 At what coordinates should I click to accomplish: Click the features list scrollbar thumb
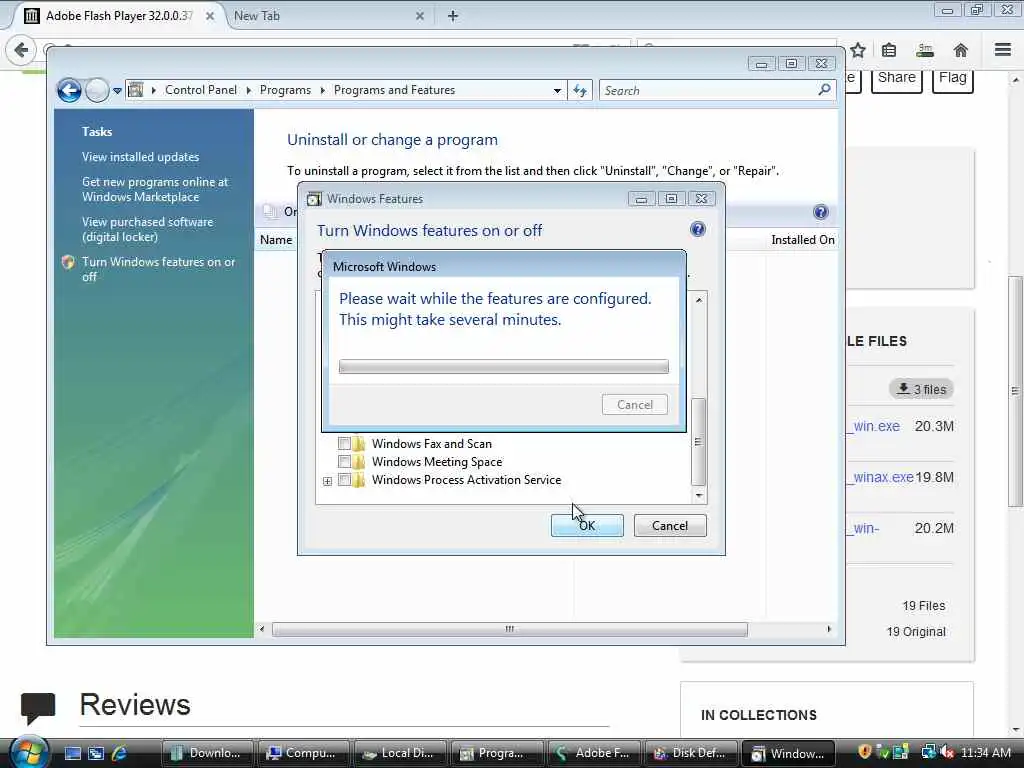pos(698,441)
